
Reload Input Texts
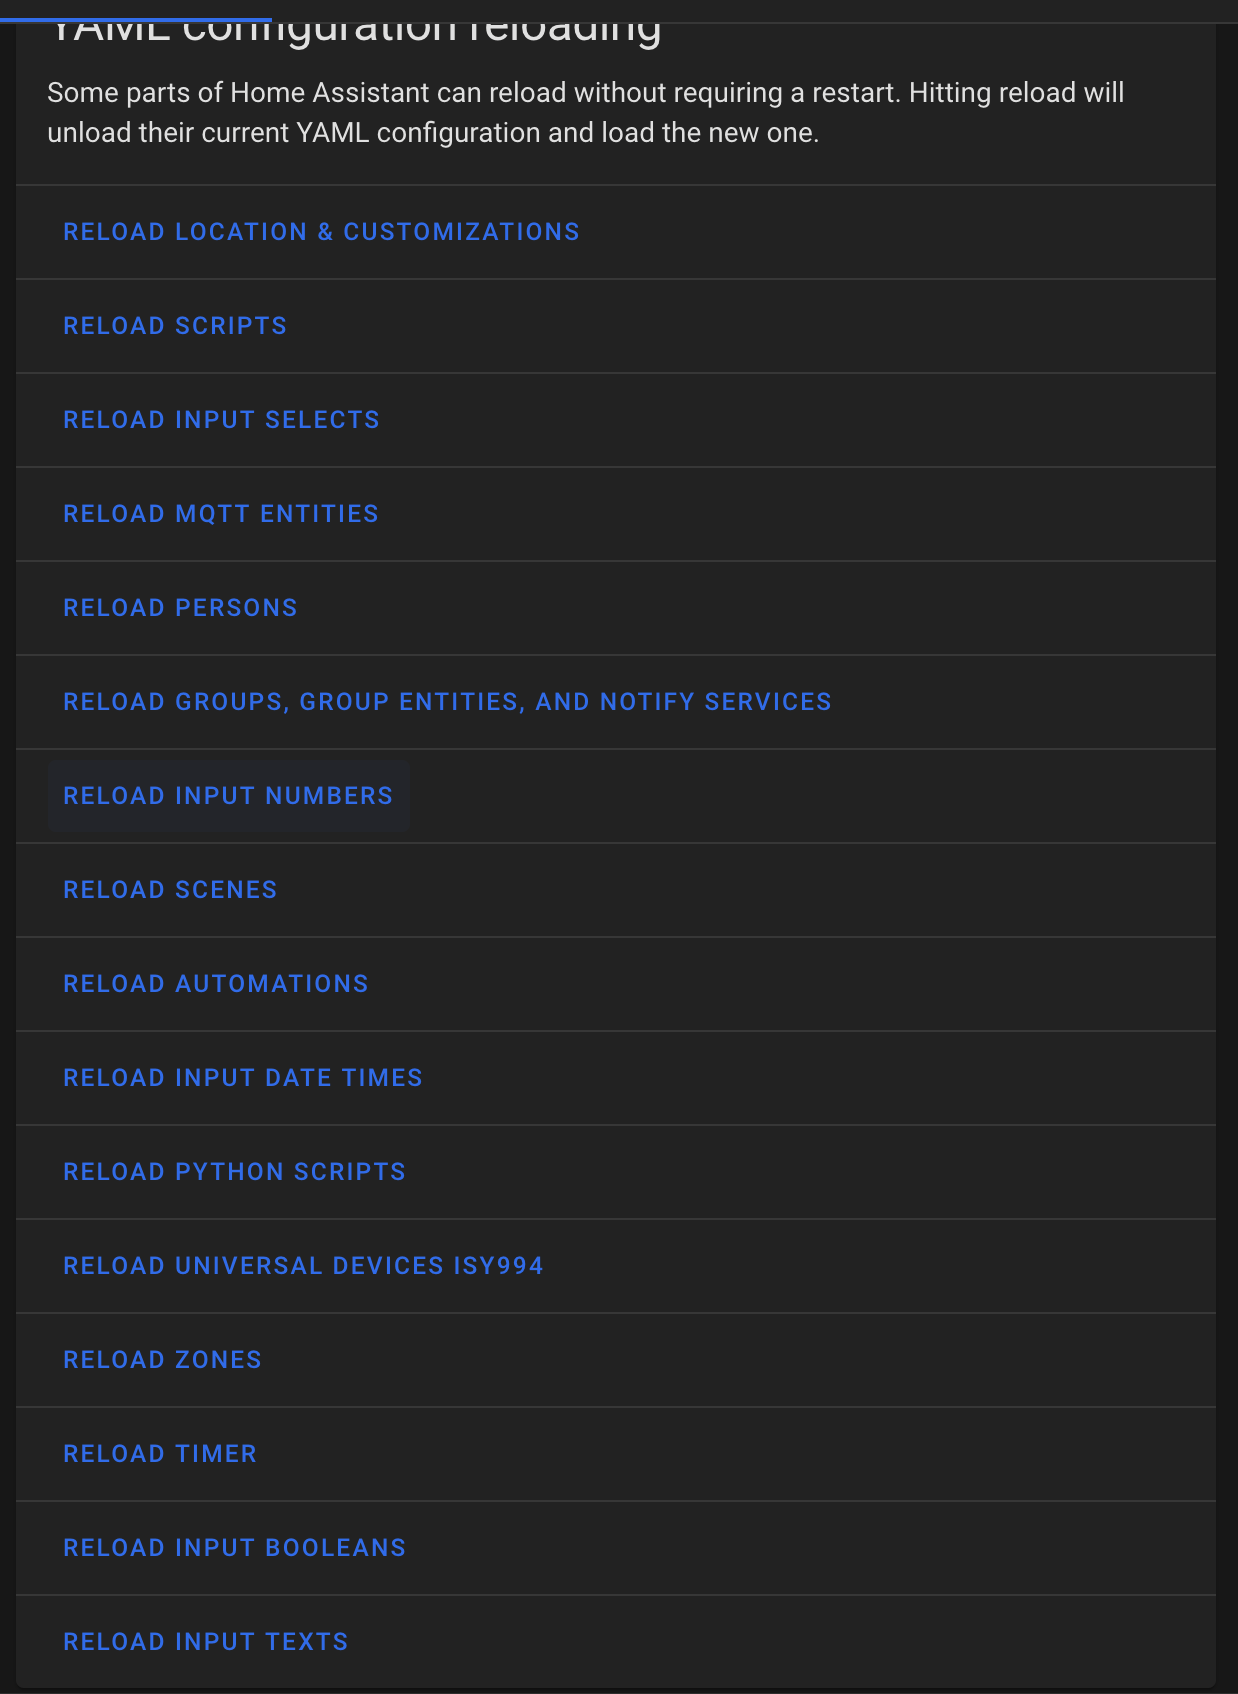point(205,1641)
